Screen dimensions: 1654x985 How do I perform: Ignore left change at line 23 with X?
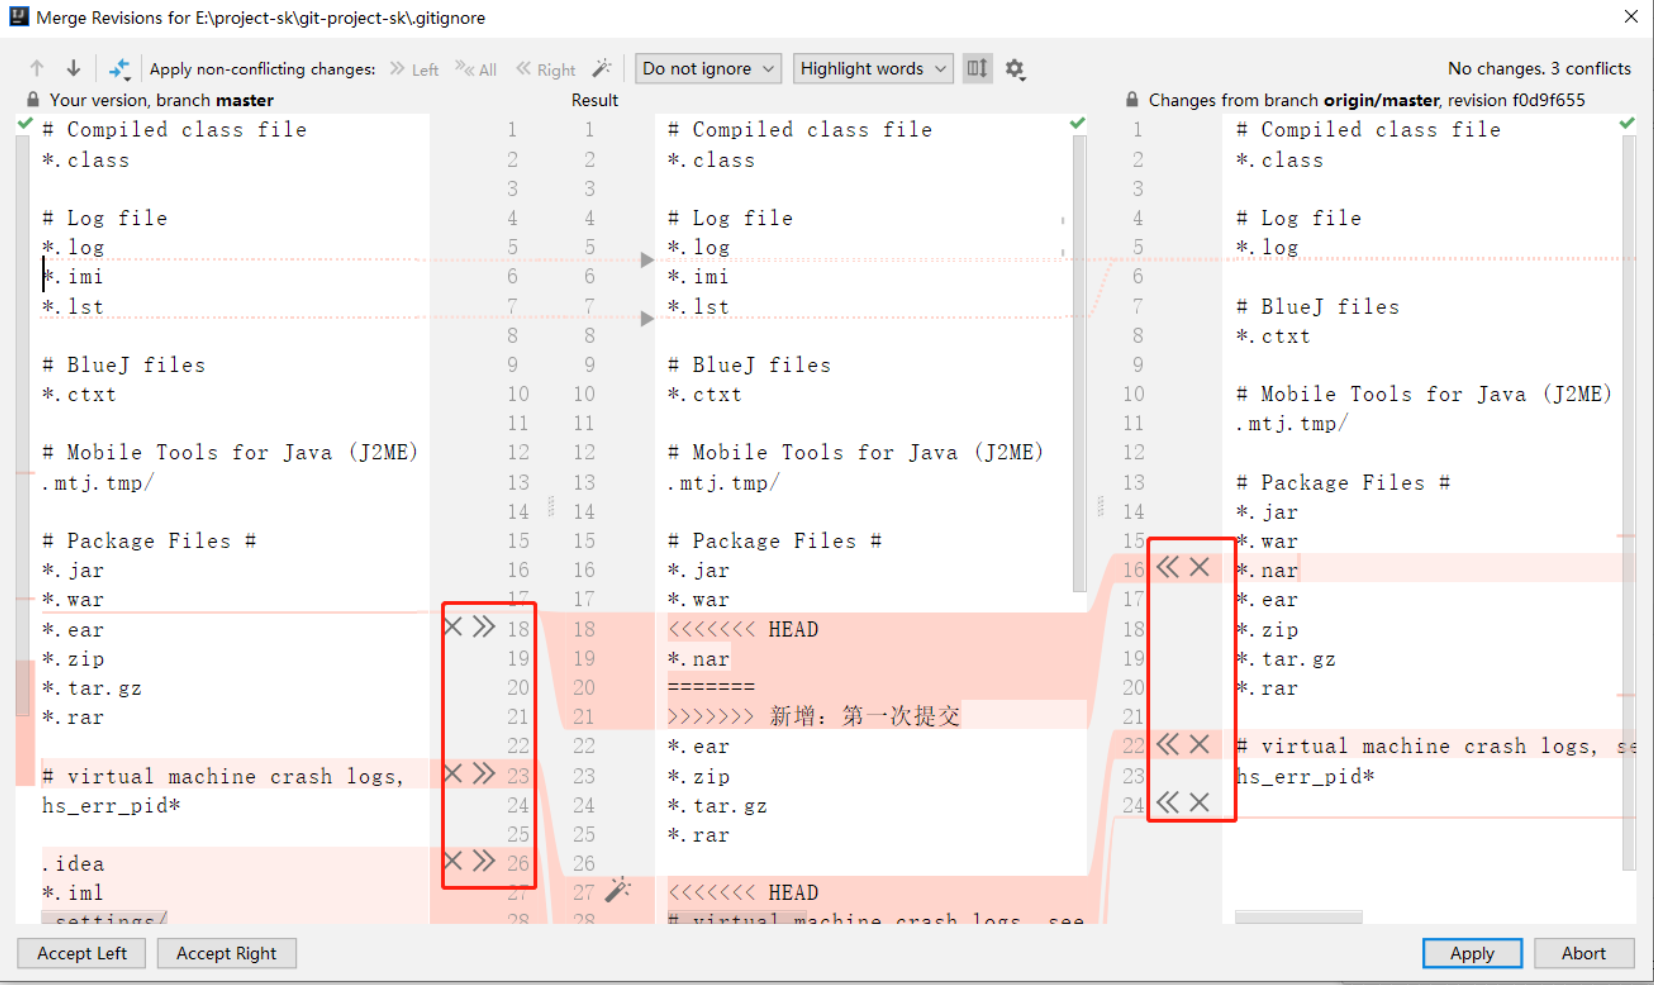453,773
